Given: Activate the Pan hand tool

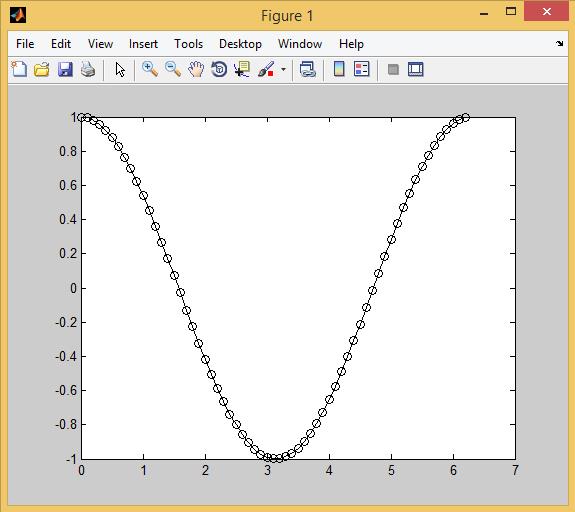Looking at the screenshot, I should 196,69.
